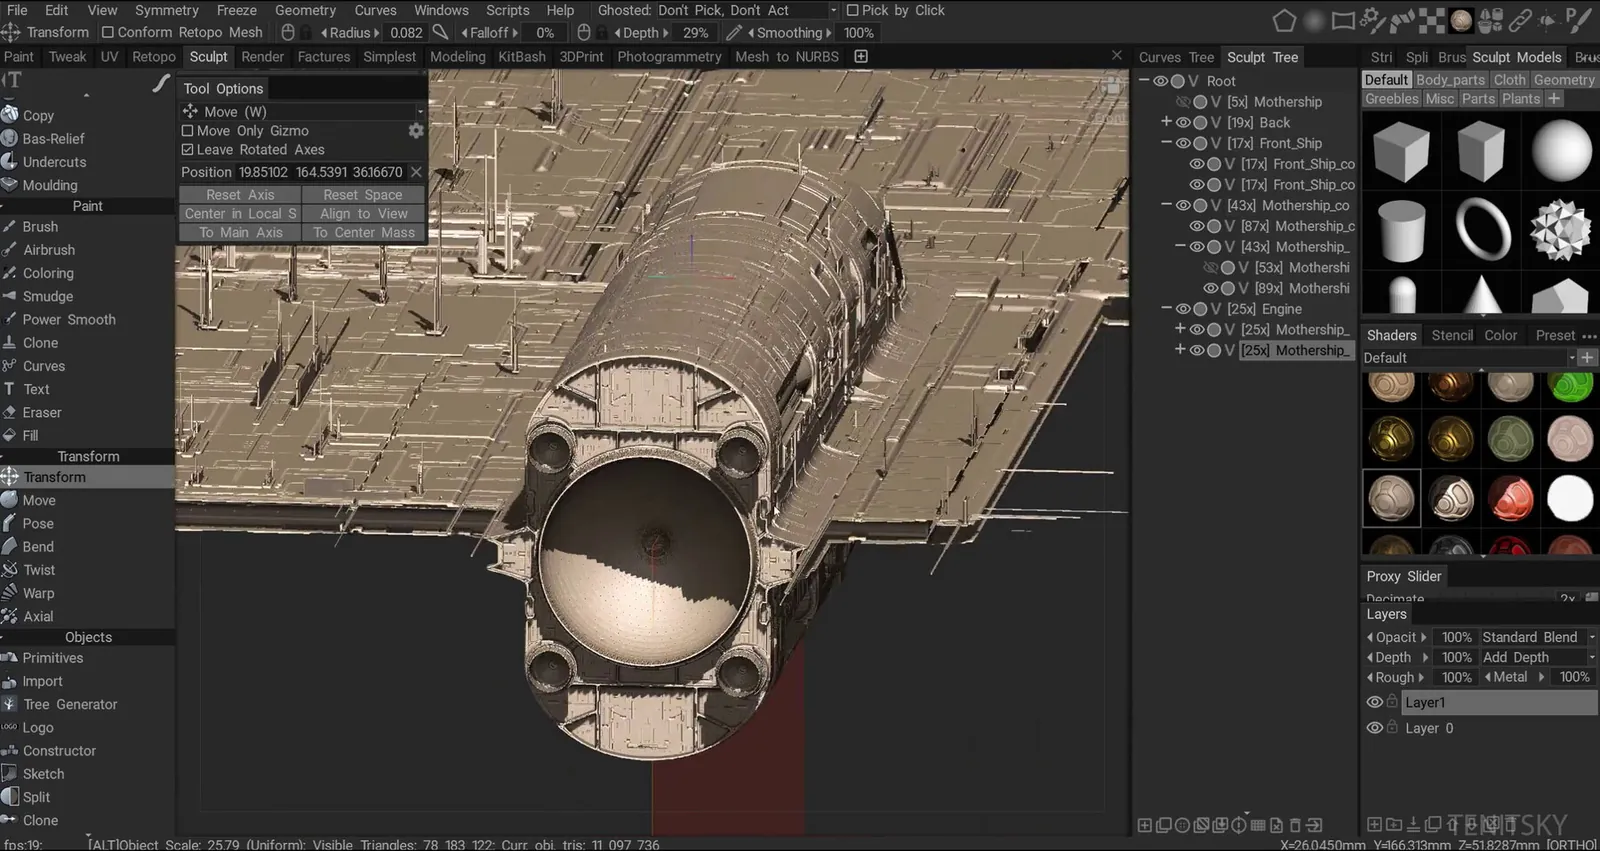Select the Warp tool
This screenshot has width=1600, height=851.
tap(38, 593)
